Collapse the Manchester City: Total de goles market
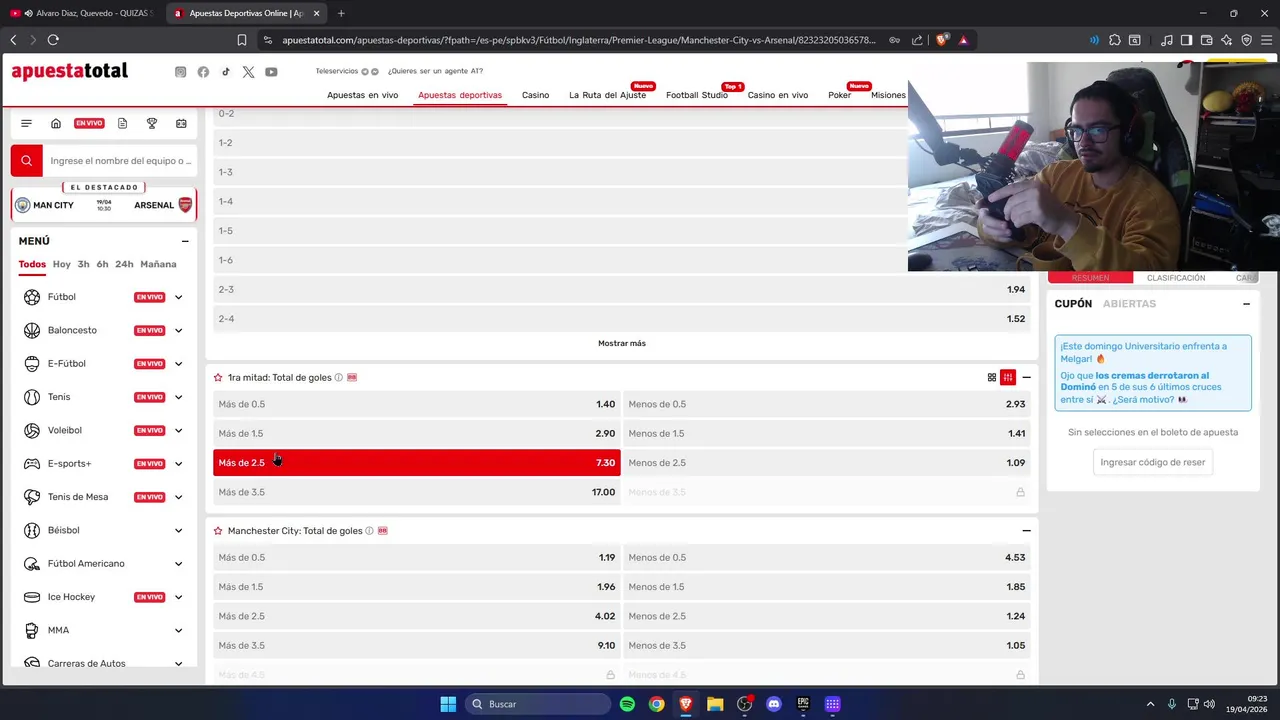The width and height of the screenshot is (1280, 720). (x=1026, y=531)
